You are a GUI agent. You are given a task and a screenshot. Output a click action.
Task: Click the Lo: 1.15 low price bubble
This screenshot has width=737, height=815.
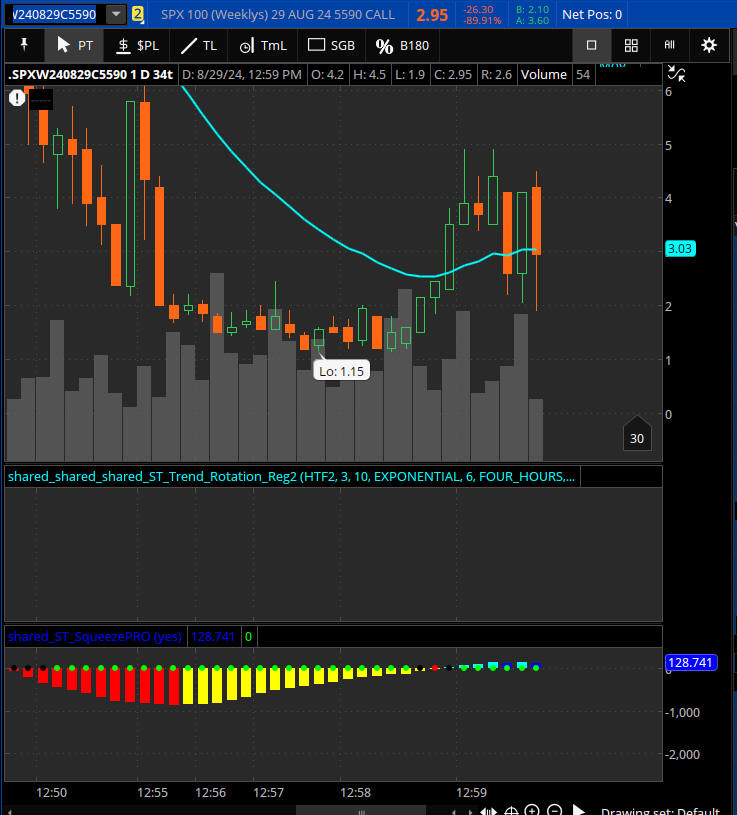(341, 371)
